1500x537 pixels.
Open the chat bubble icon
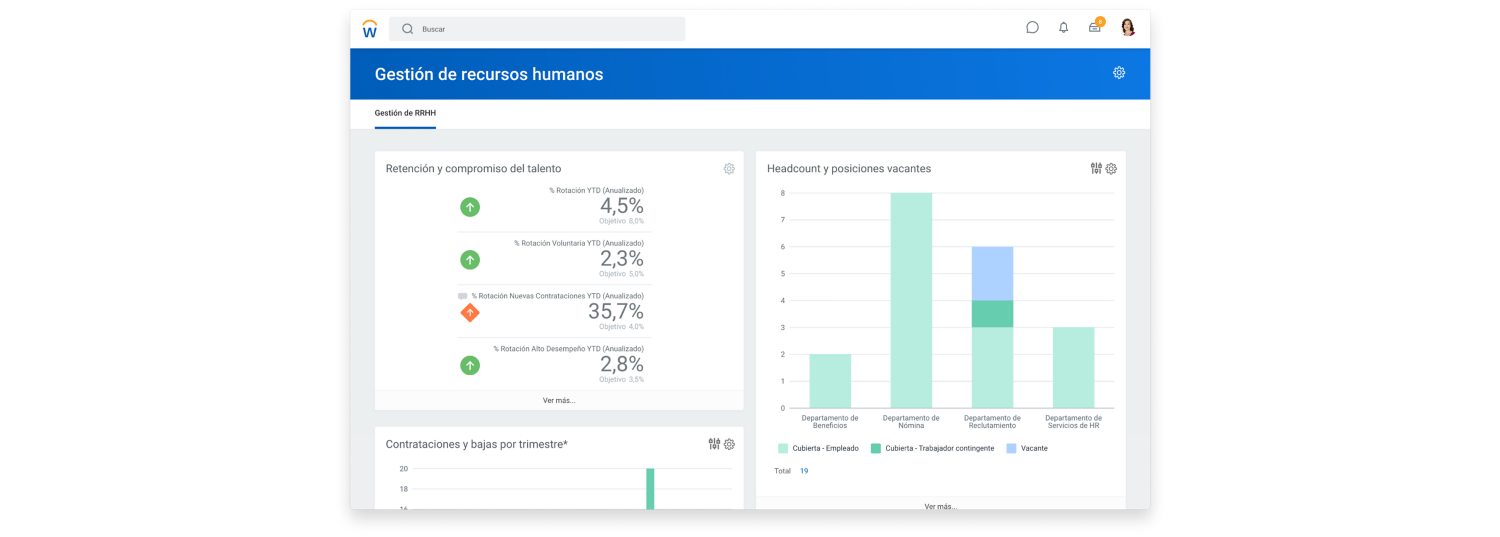point(1032,28)
